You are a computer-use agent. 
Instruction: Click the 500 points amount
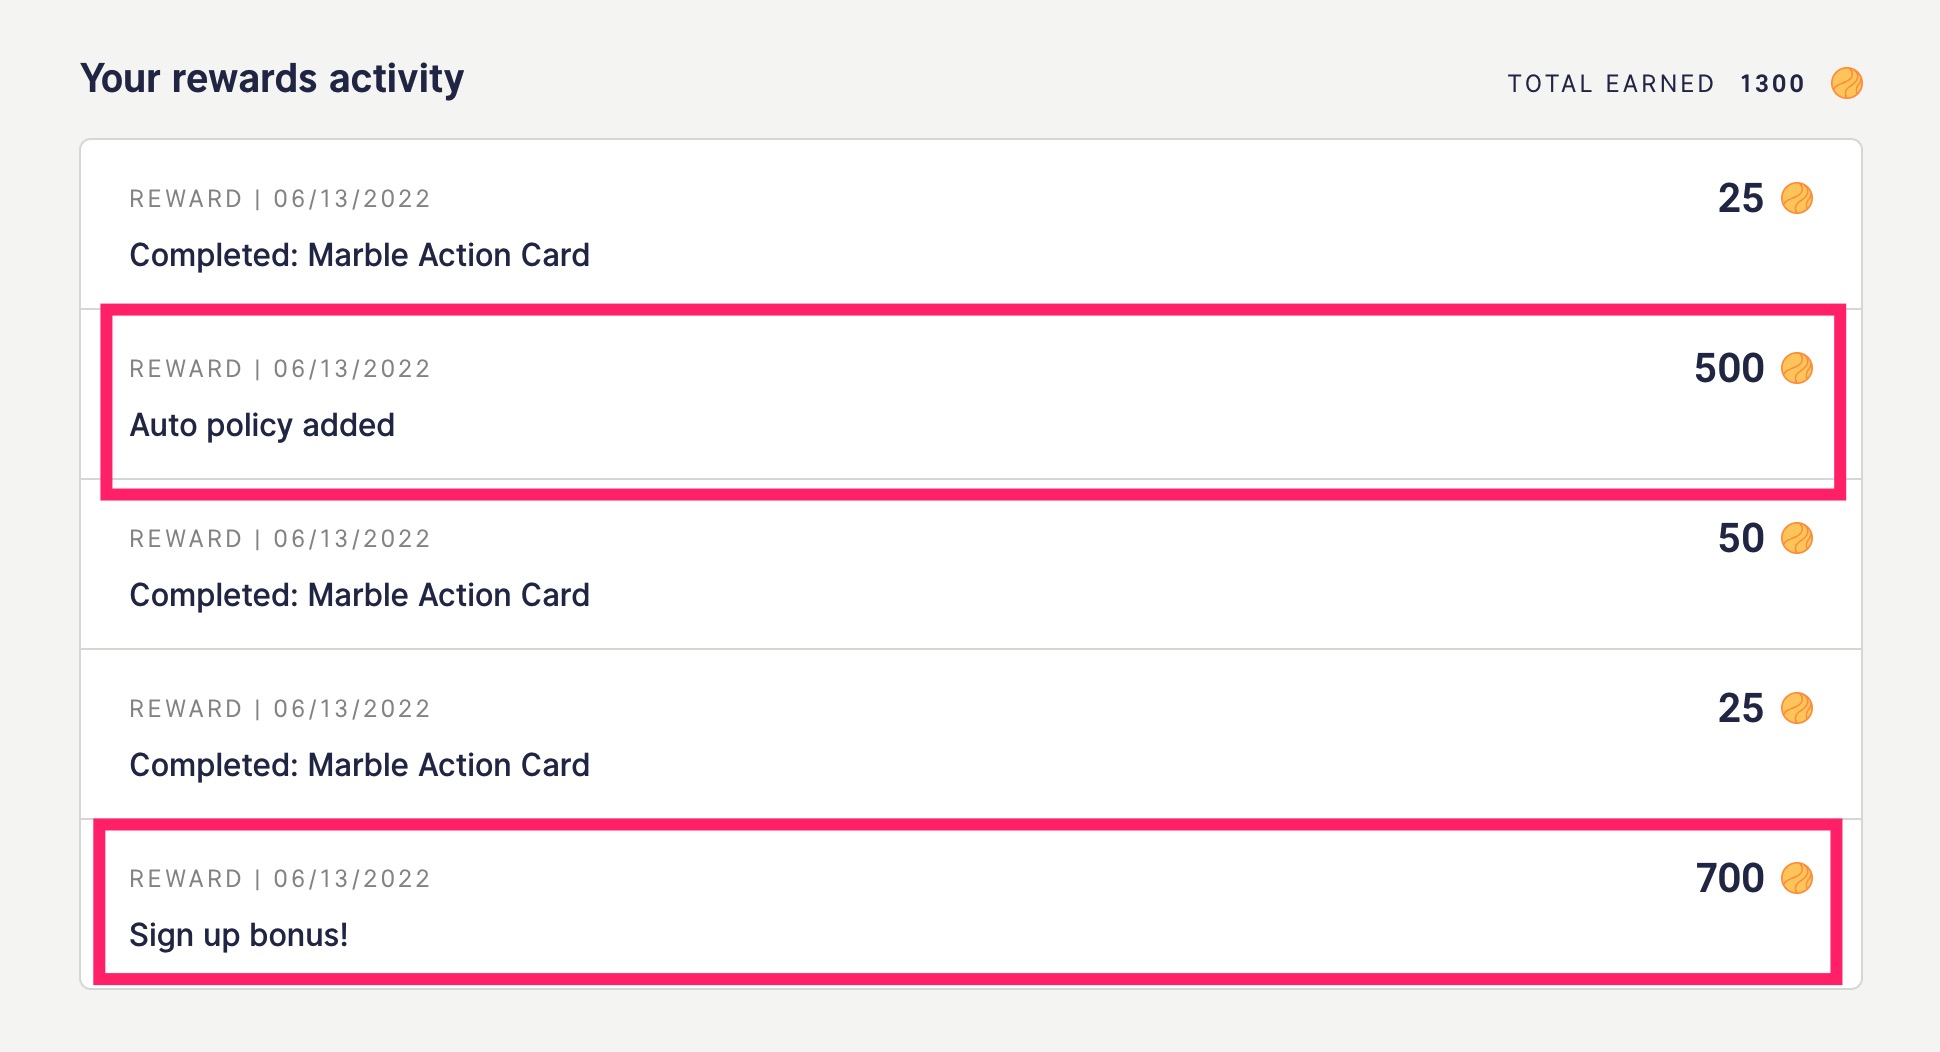[x=1729, y=368]
